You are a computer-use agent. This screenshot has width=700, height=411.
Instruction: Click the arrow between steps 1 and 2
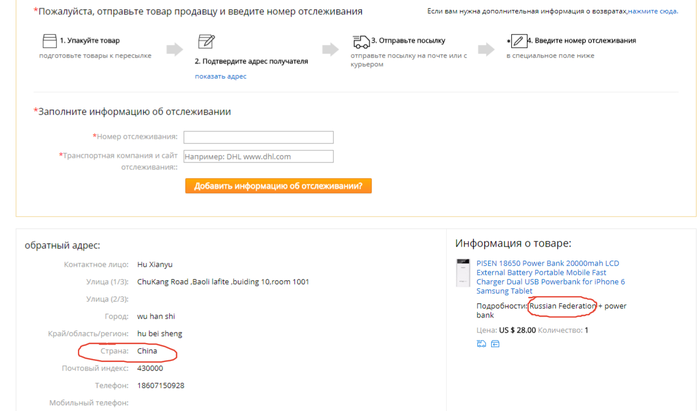pyautogui.click(x=175, y=49)
